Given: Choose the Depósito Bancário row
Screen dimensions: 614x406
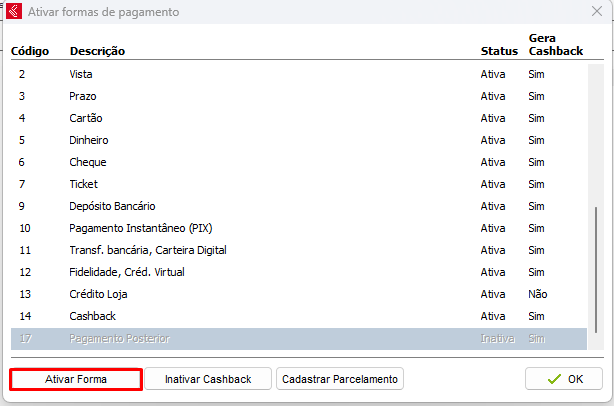Looking at the screenshot, I should tap(112, 206).
